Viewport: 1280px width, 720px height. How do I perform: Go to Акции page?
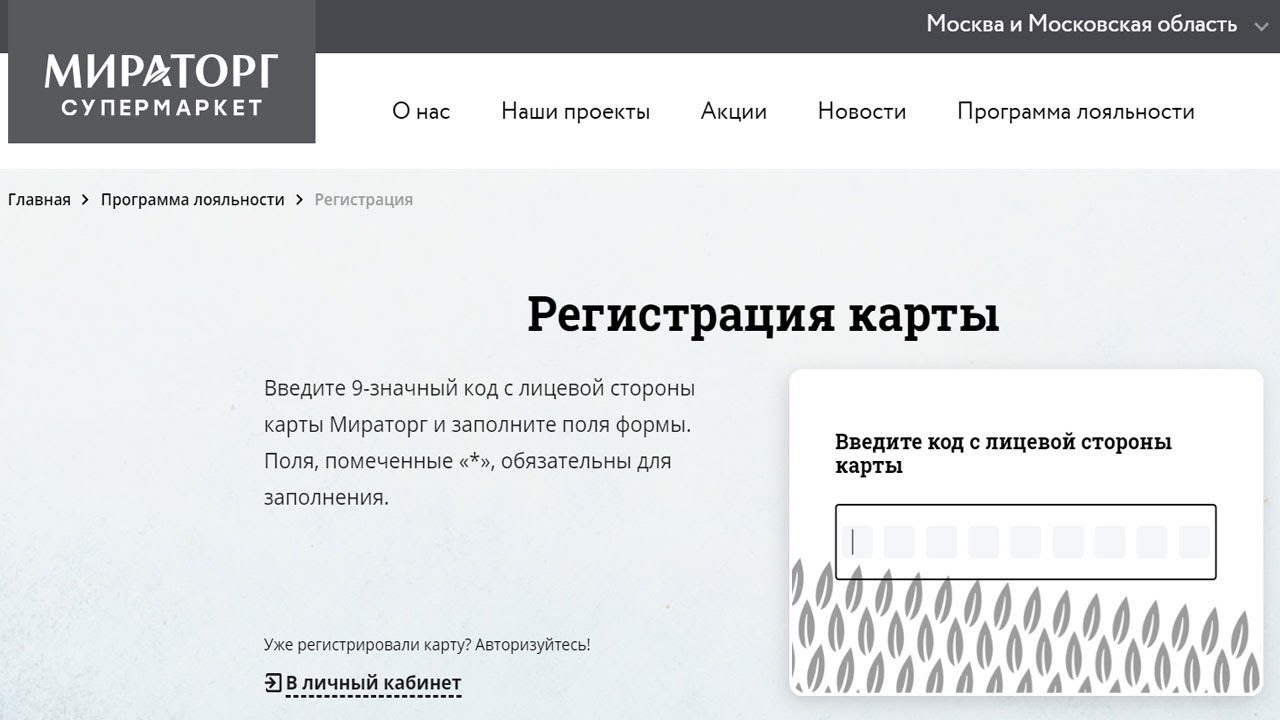tap(734, 111)
